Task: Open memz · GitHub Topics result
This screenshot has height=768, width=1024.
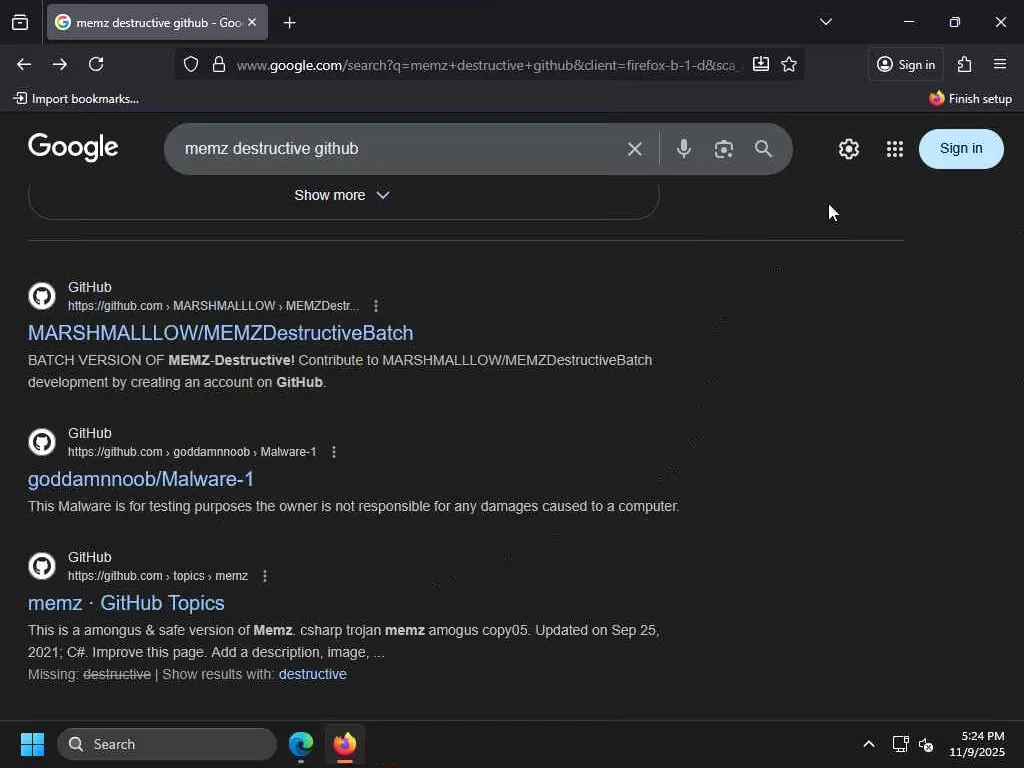Action: coord(126,603)
